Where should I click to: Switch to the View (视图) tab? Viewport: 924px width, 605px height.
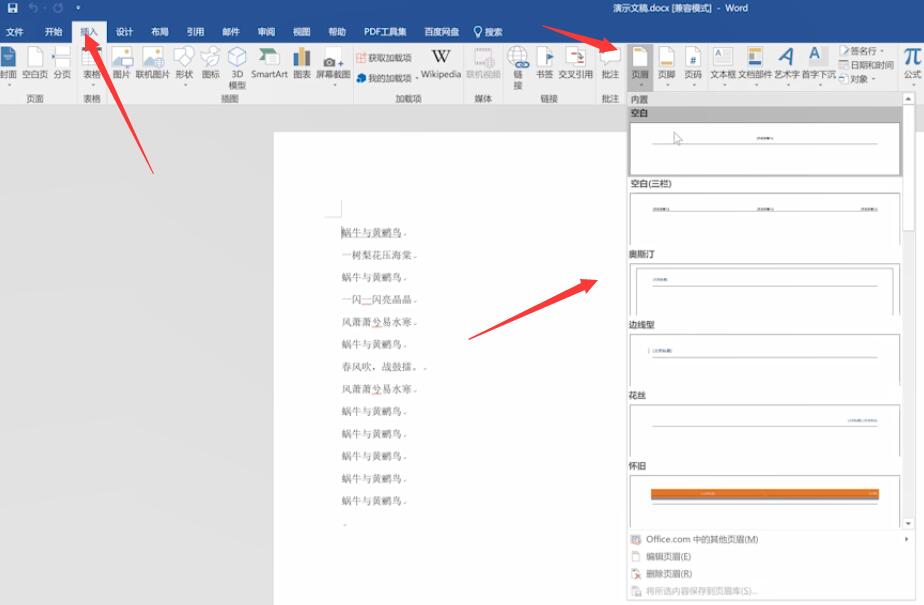pyautogui.click(x=301, y=32)
